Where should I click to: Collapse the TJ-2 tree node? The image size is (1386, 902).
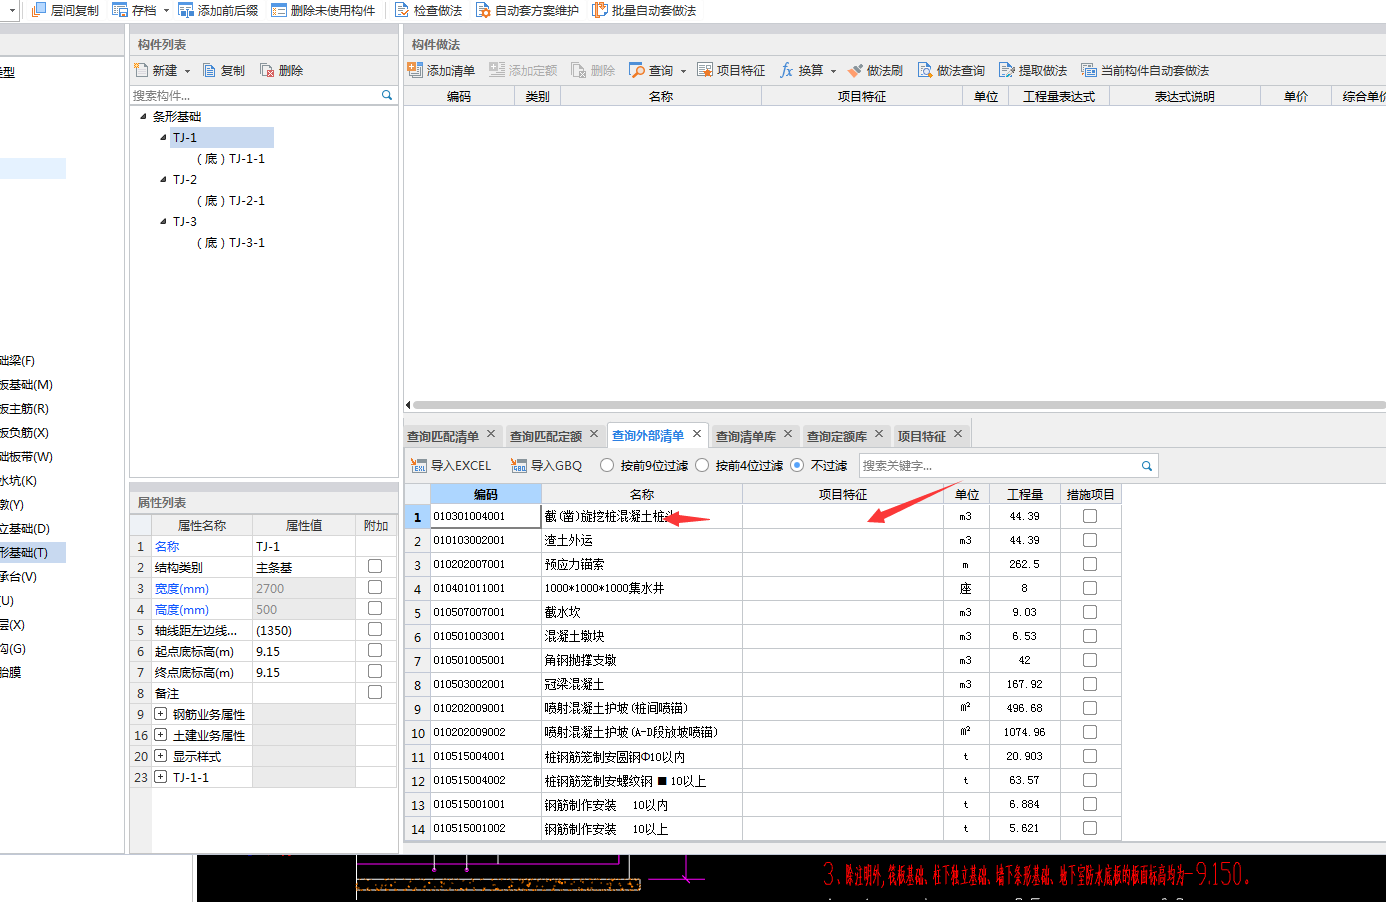163,179
